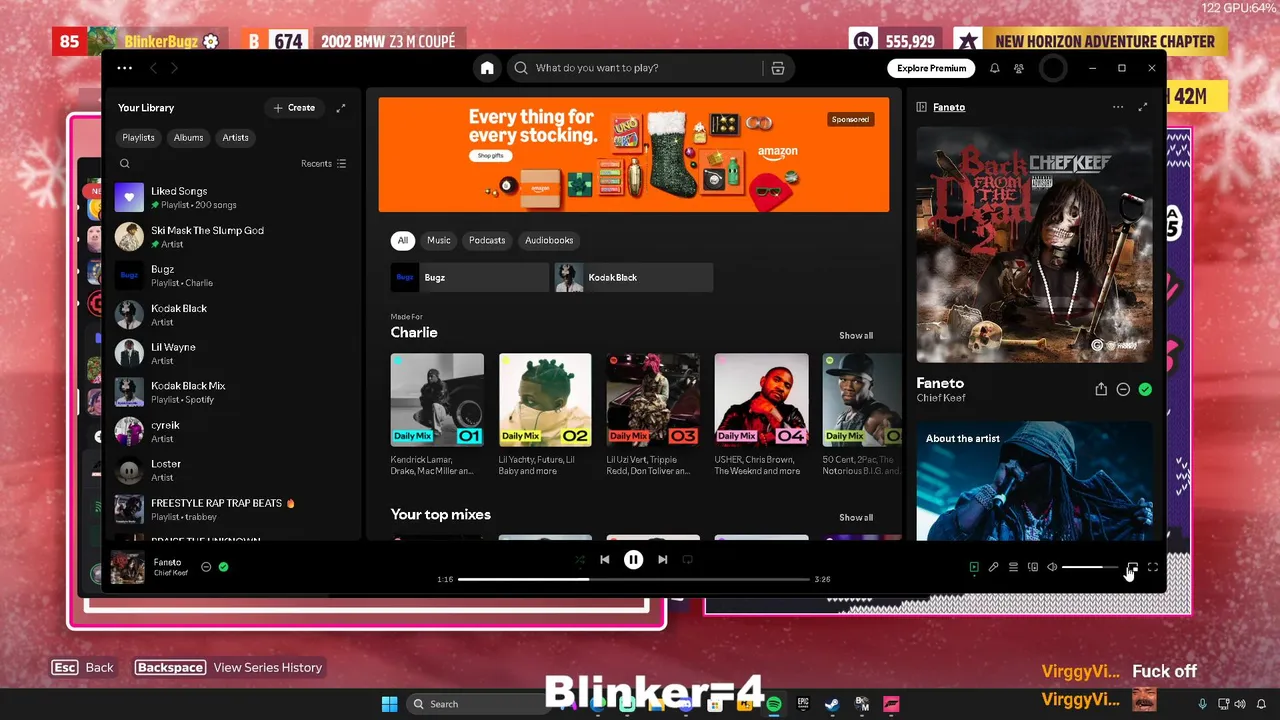Open the Recents sort dropdown
Viewport: 1280px width, 720px height.
[323, 164]
